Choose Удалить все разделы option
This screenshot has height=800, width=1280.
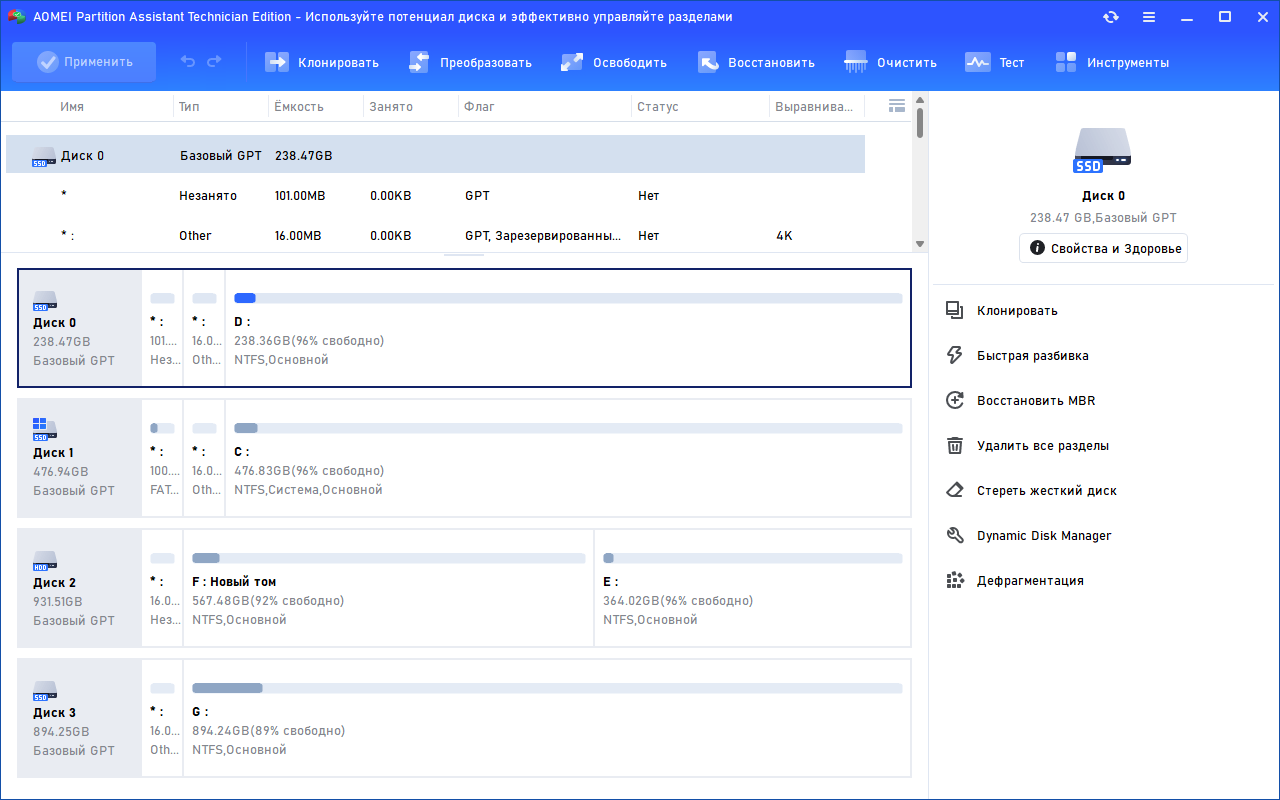[x=1042, y=445]
